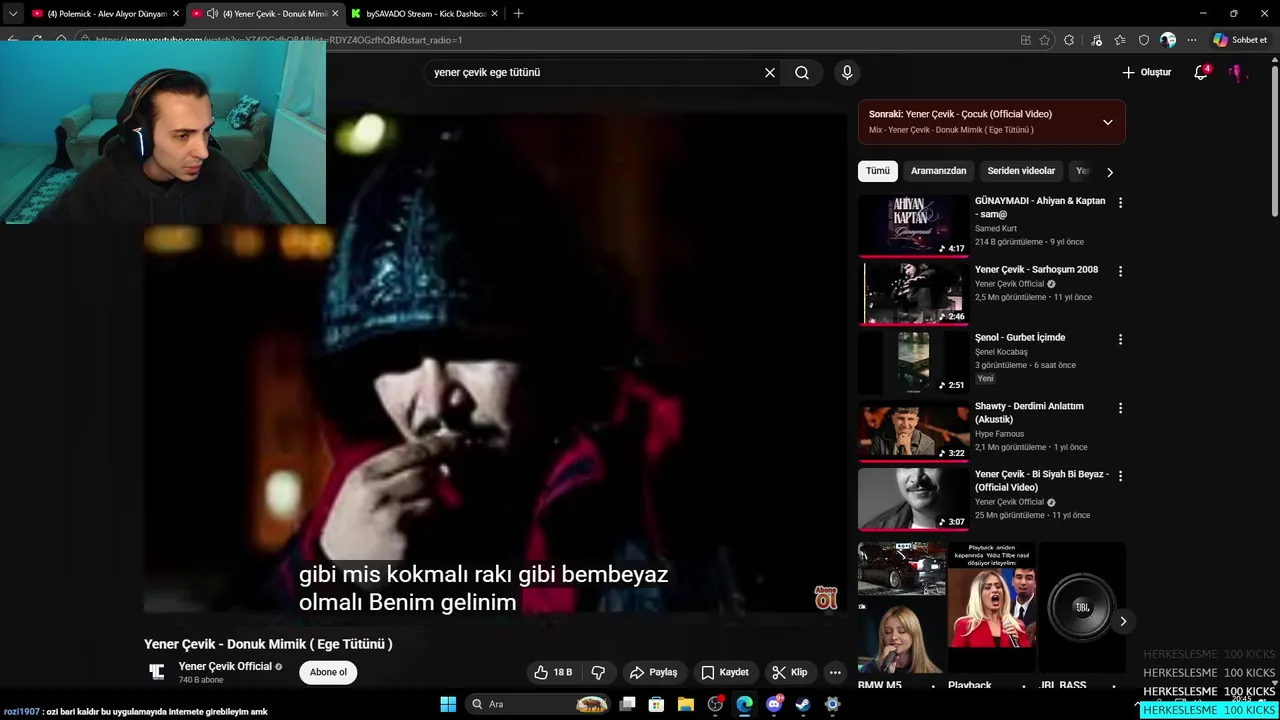Subscribe via the Abone ol button

(328, 672)
